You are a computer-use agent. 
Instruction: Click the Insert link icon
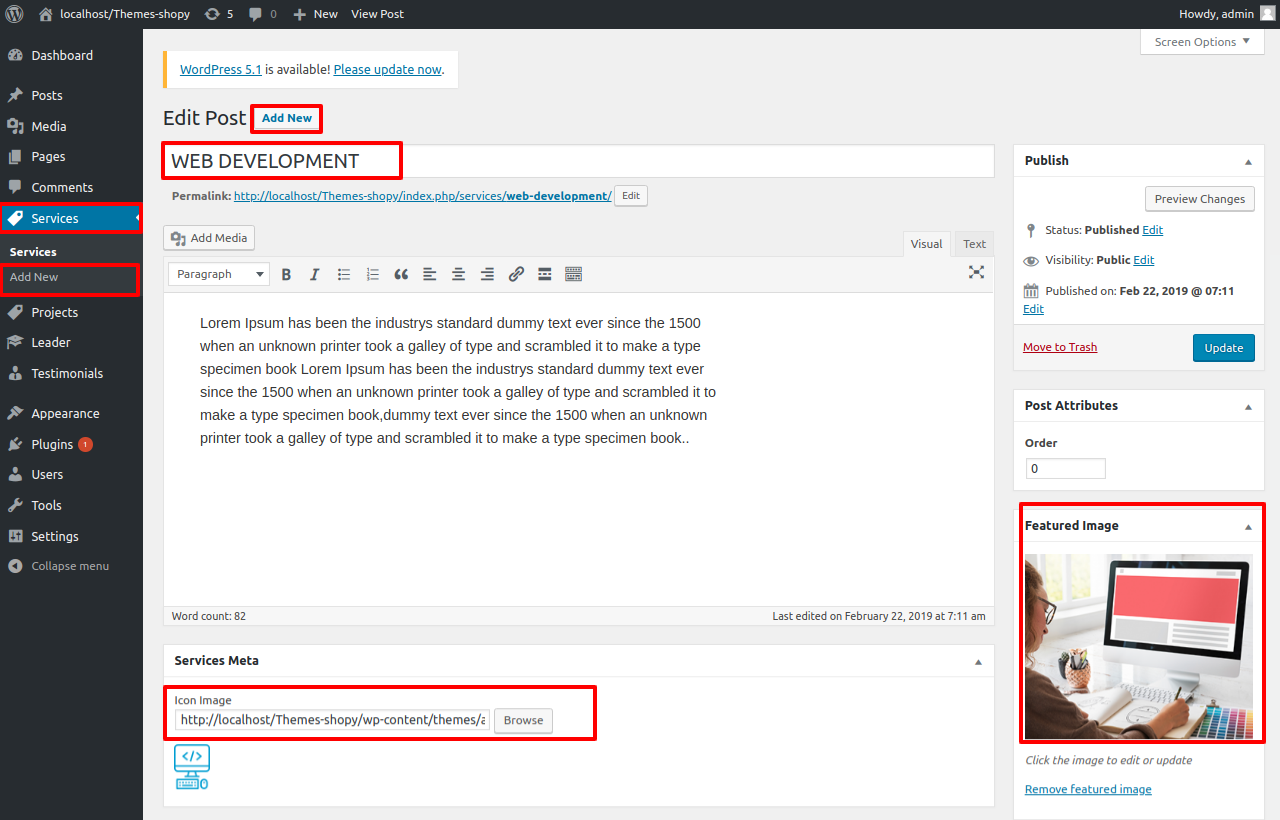click(x=516, y=274)
